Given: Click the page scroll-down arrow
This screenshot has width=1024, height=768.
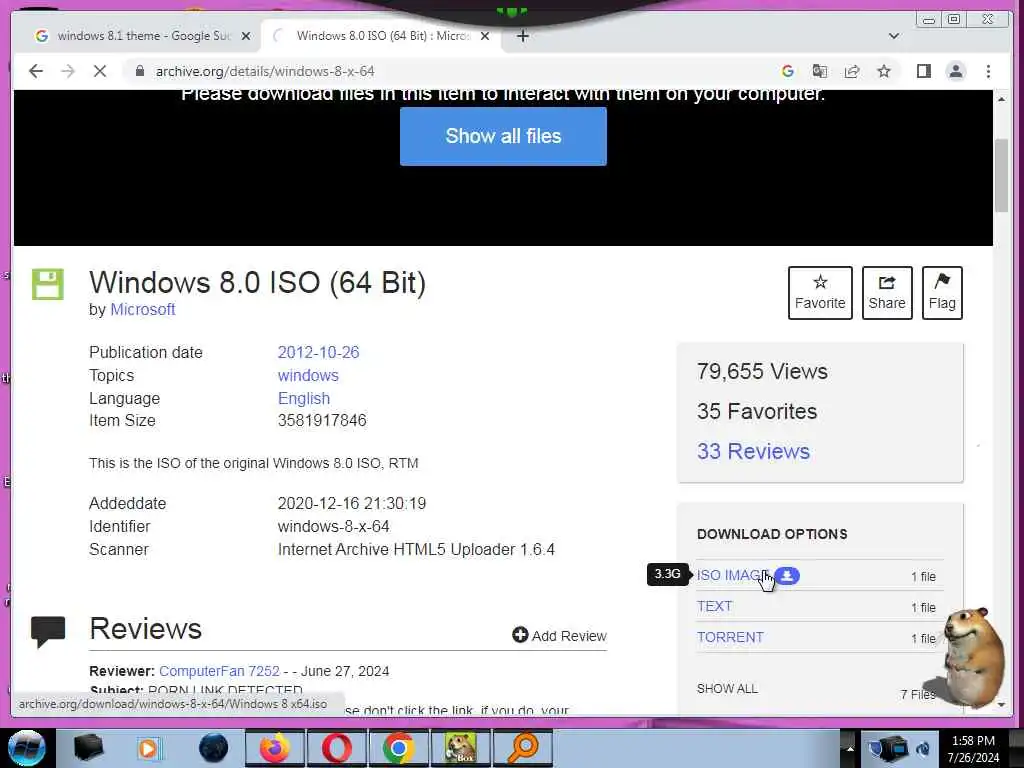Looking at the screenshot, I should pyautogui.click(x=1001, y=705).
